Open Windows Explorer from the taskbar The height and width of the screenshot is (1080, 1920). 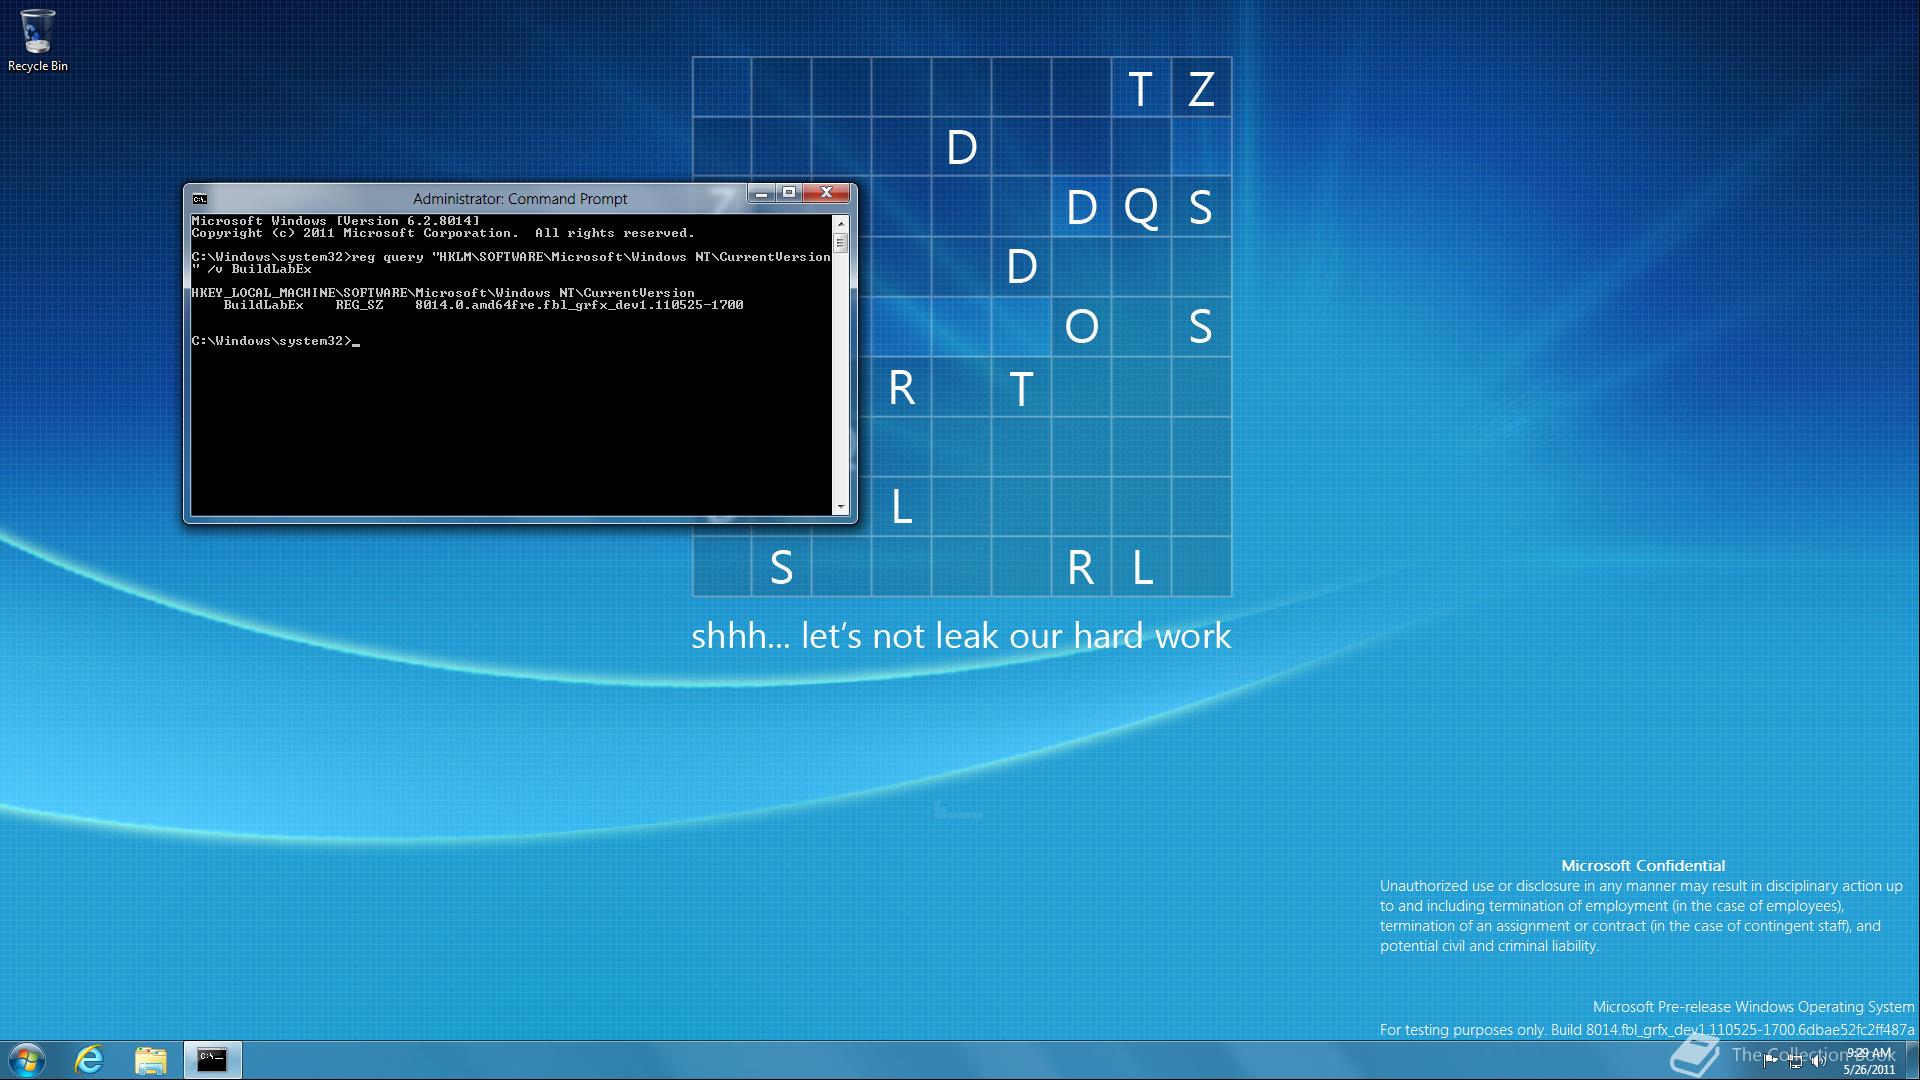[150, 1059]
